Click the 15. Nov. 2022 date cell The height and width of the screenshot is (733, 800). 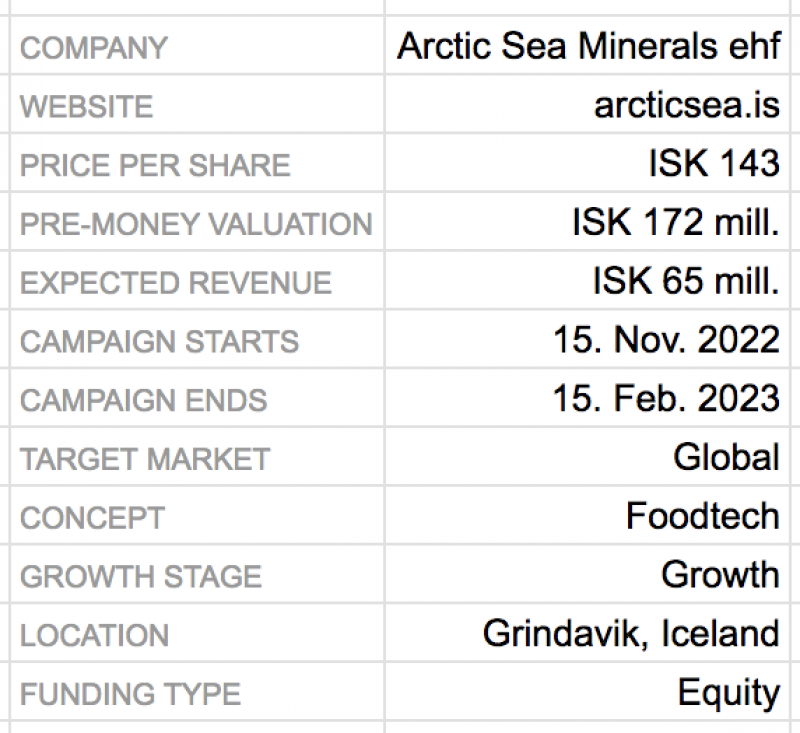tap(666, 340)
